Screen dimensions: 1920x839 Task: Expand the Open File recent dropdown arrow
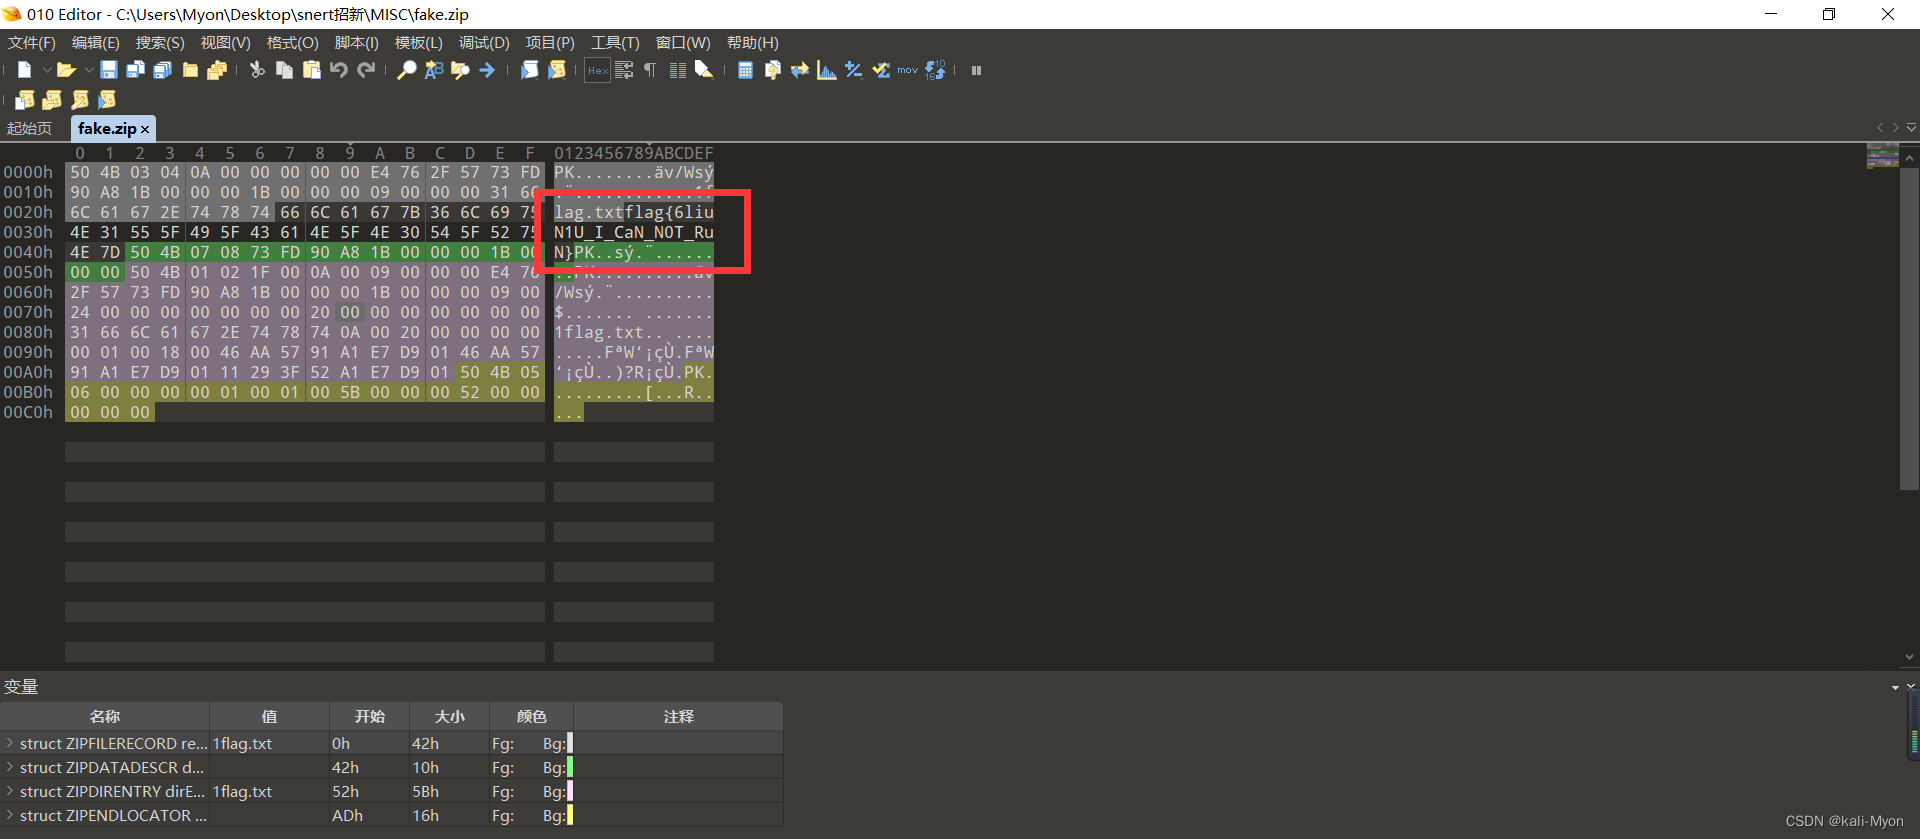point(89,70)
